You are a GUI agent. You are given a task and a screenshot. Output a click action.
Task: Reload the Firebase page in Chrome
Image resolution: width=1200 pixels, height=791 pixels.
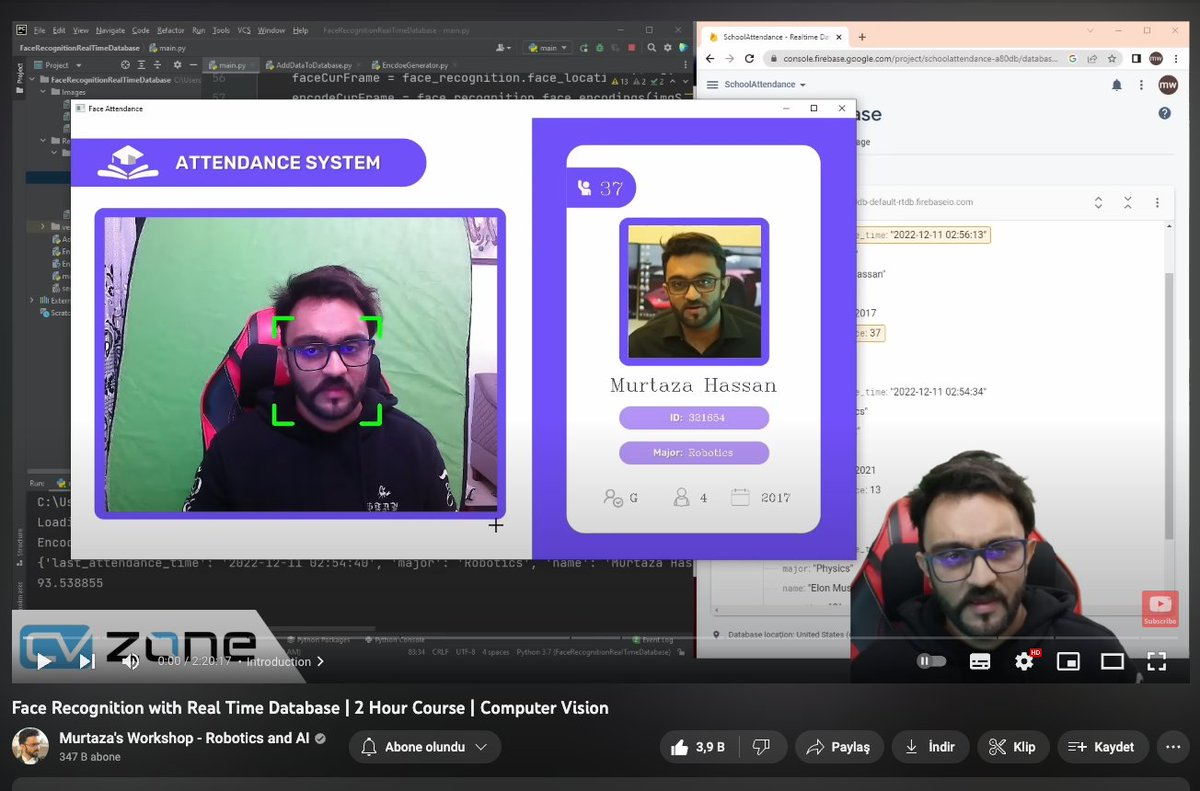point(749,59)
